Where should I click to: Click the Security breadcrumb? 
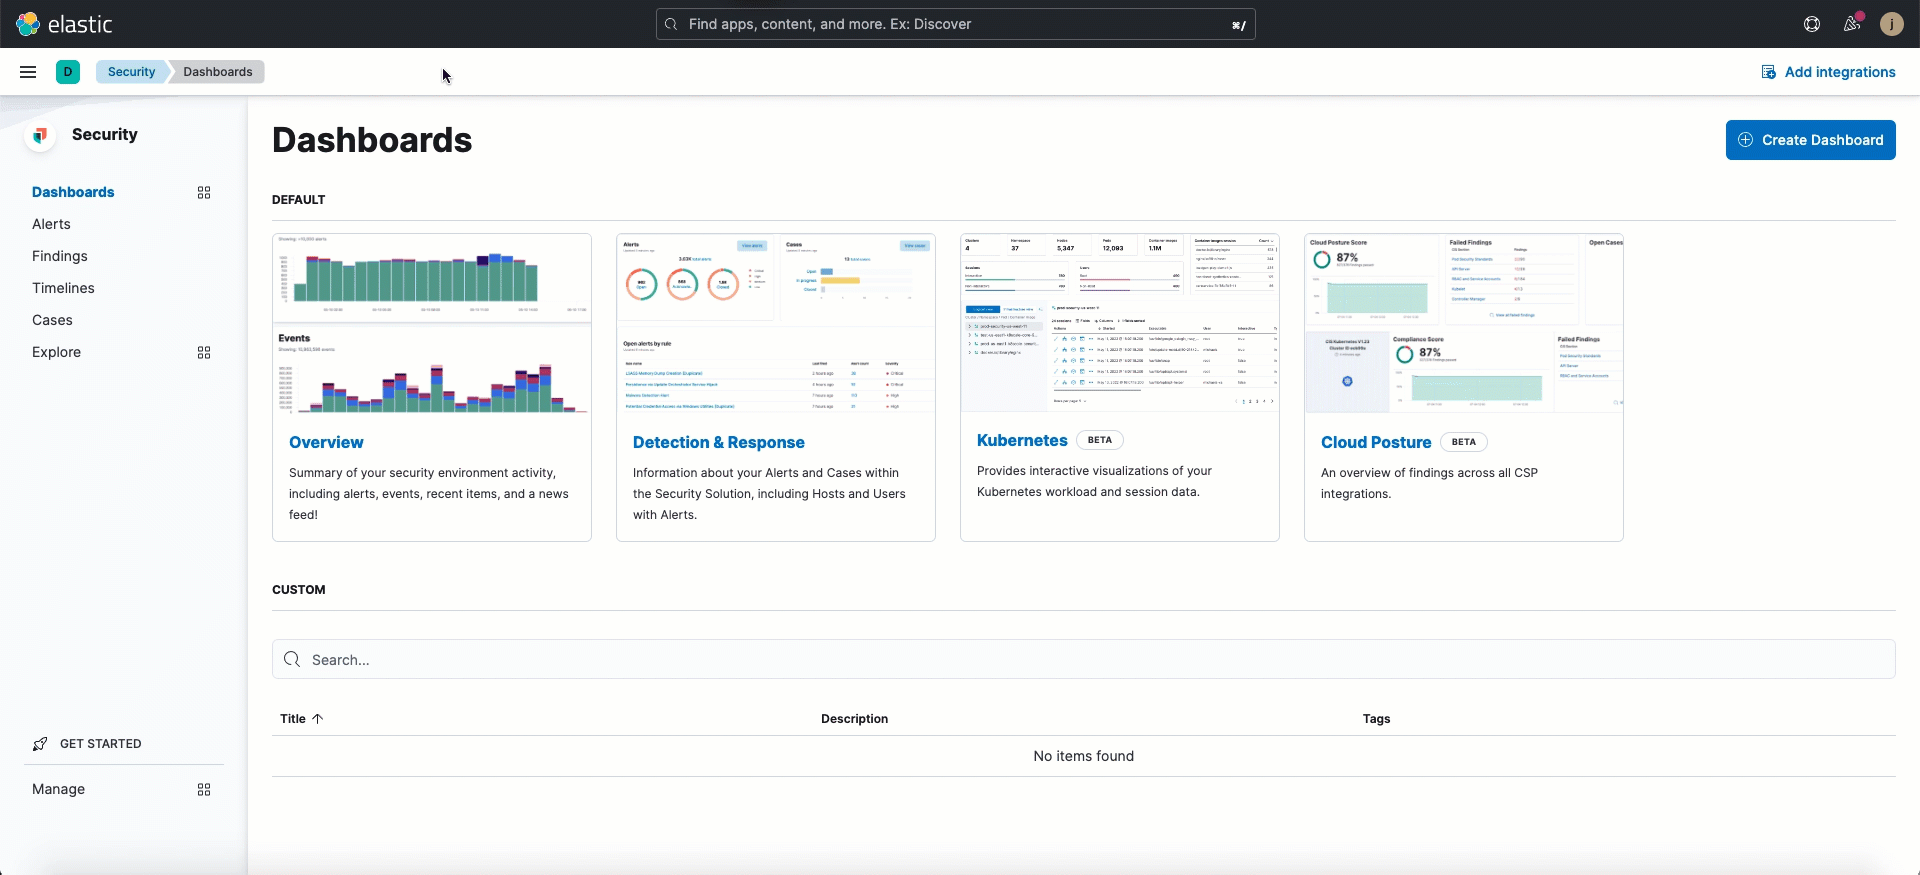(131, 72)
